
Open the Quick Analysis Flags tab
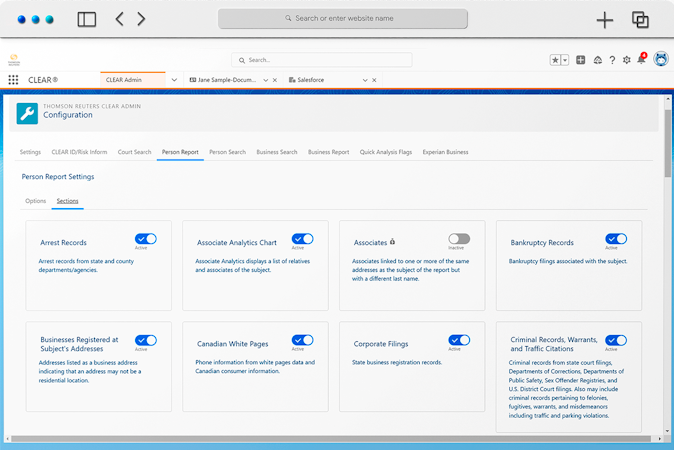[386, 152]
